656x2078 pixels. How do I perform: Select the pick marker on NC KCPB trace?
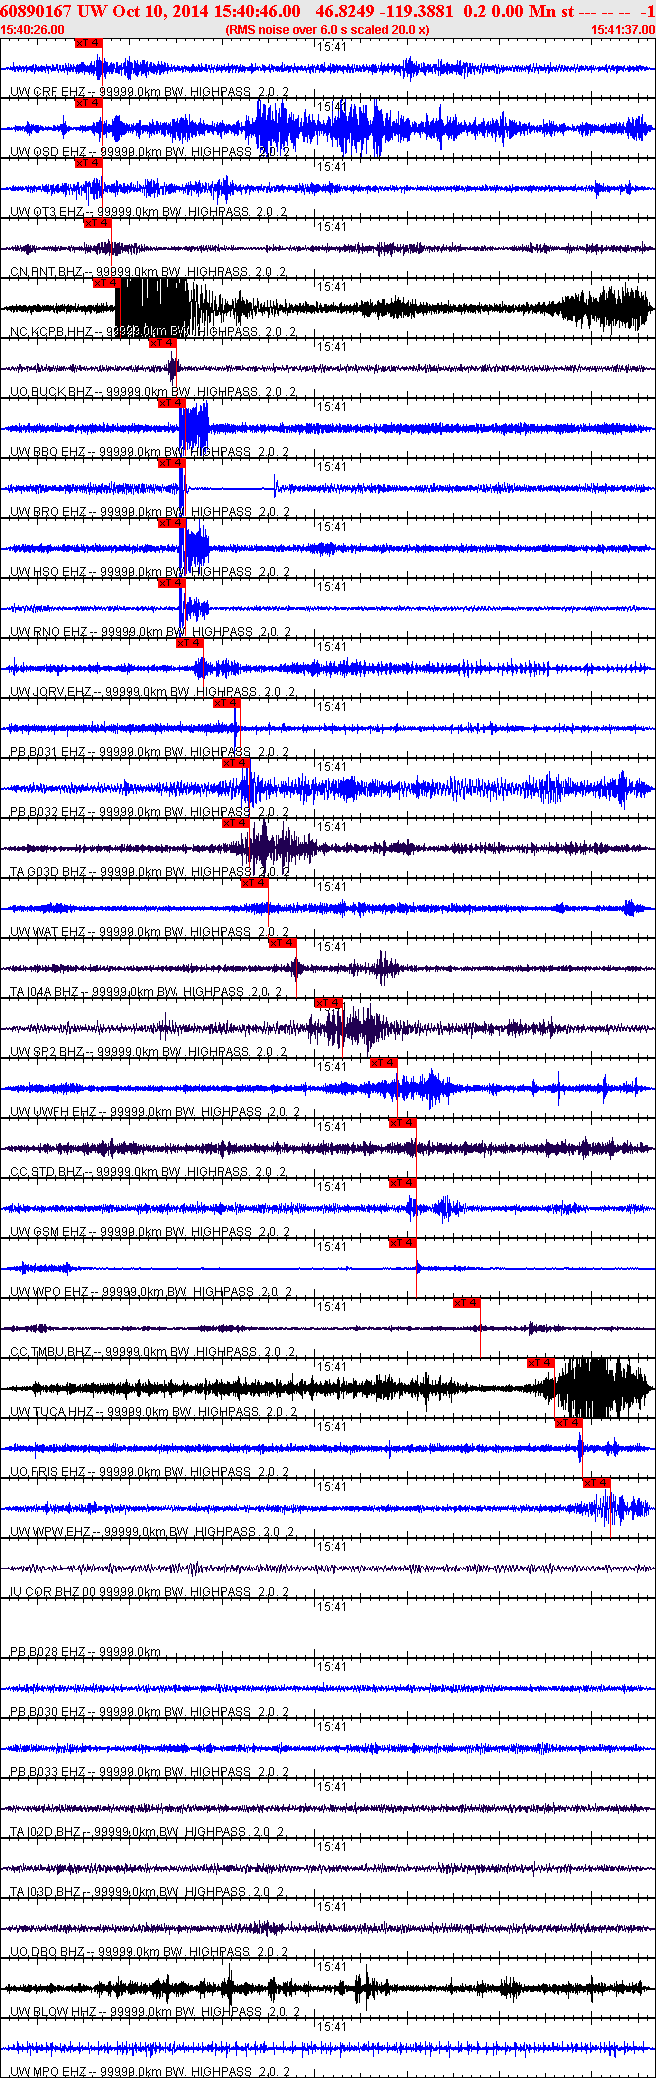(105, 283)
